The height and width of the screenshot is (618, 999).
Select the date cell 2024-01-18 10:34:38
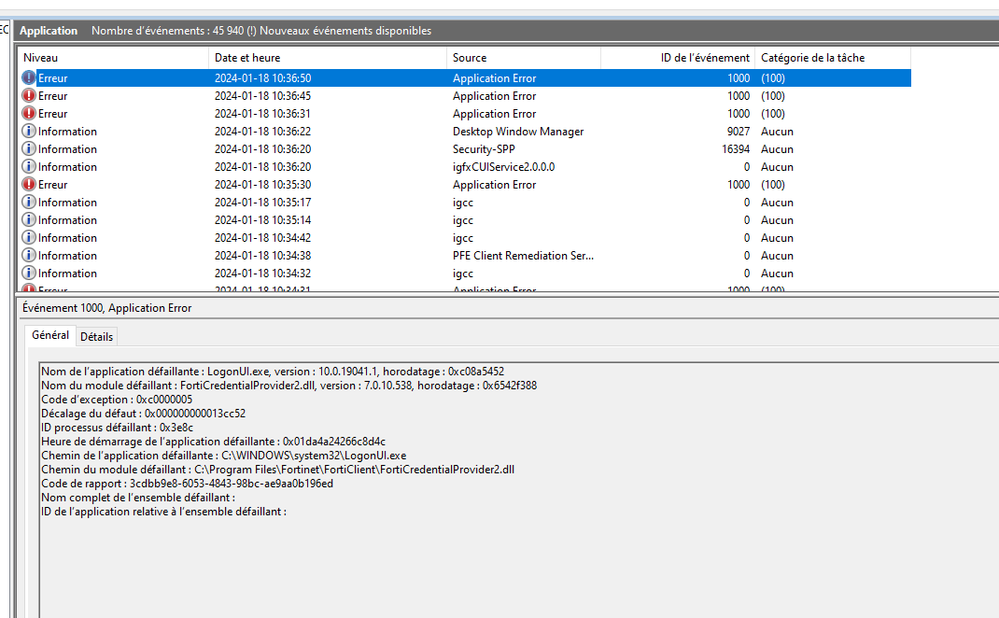click(262, 255)
